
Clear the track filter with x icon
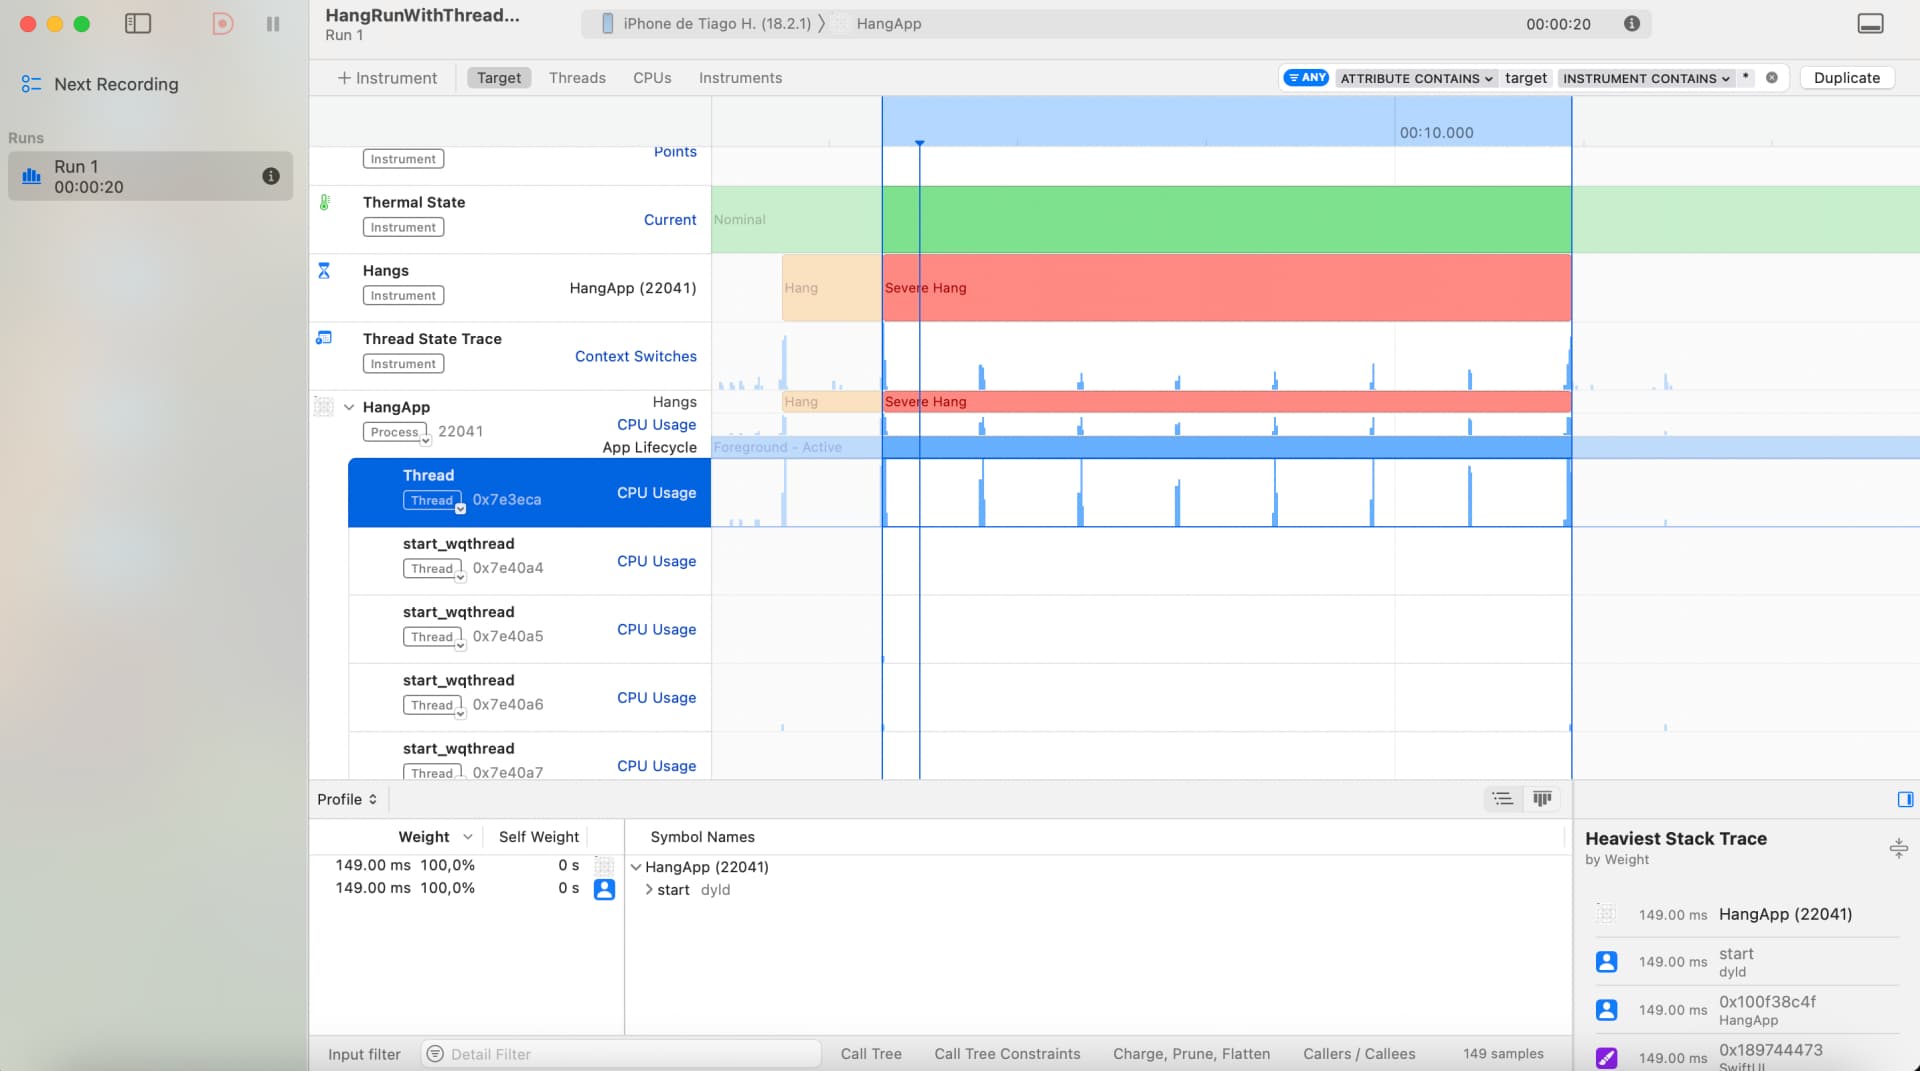1772,78
